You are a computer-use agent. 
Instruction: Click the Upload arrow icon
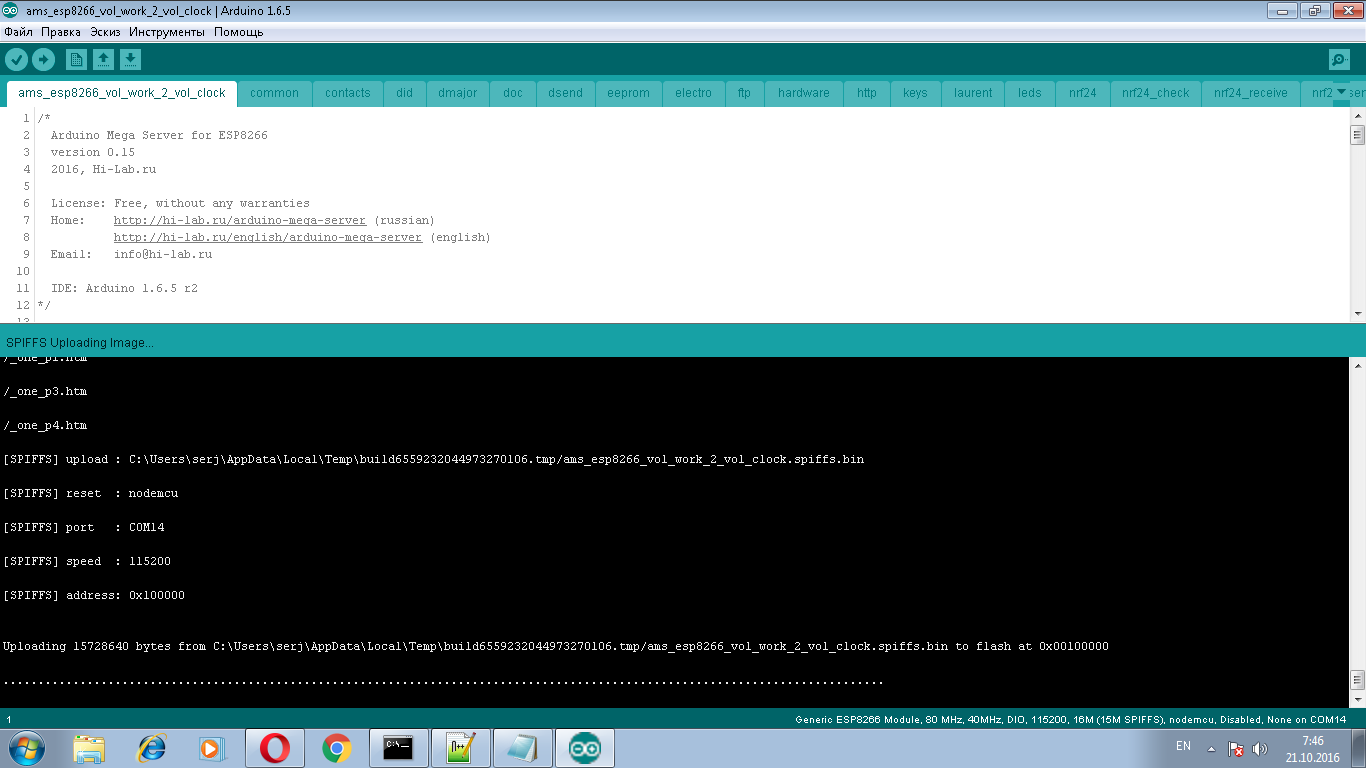[x=43, y=60]
